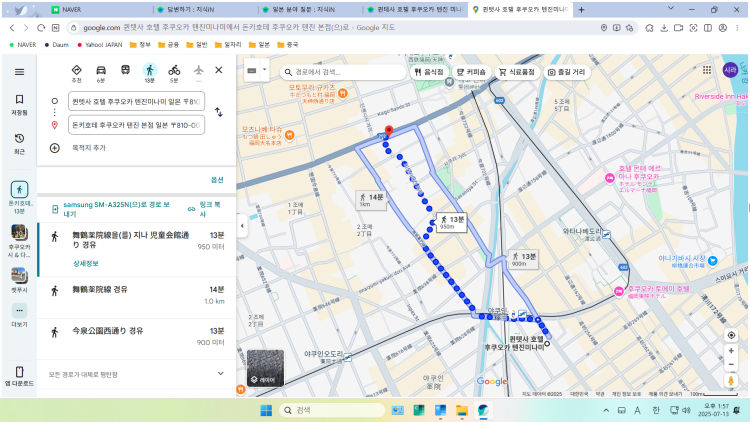
Task: Select the walking travel mode
Action: (150, 73)
